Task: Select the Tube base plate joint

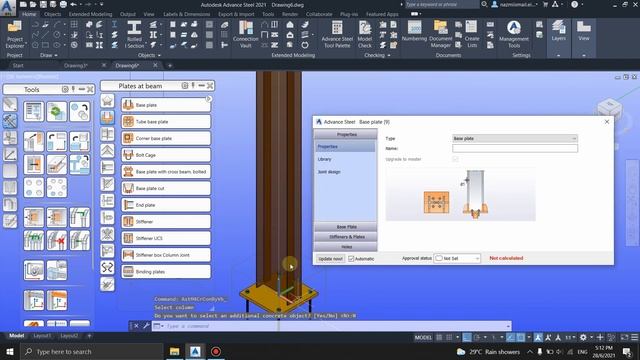Action: click(x=166, y=122)
